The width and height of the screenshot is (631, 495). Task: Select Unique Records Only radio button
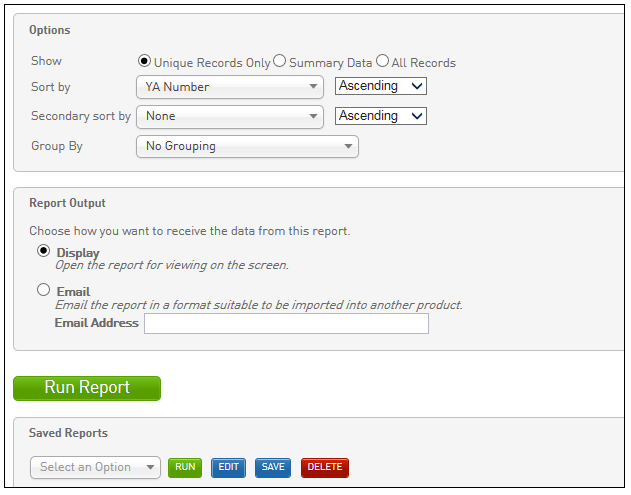click(144, 61)
